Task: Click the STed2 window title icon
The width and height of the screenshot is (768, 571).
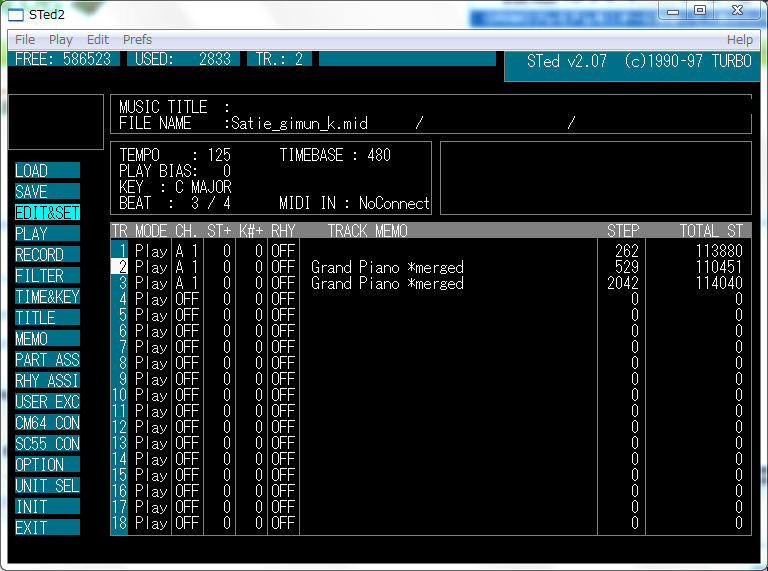Action: coord(16,14)
